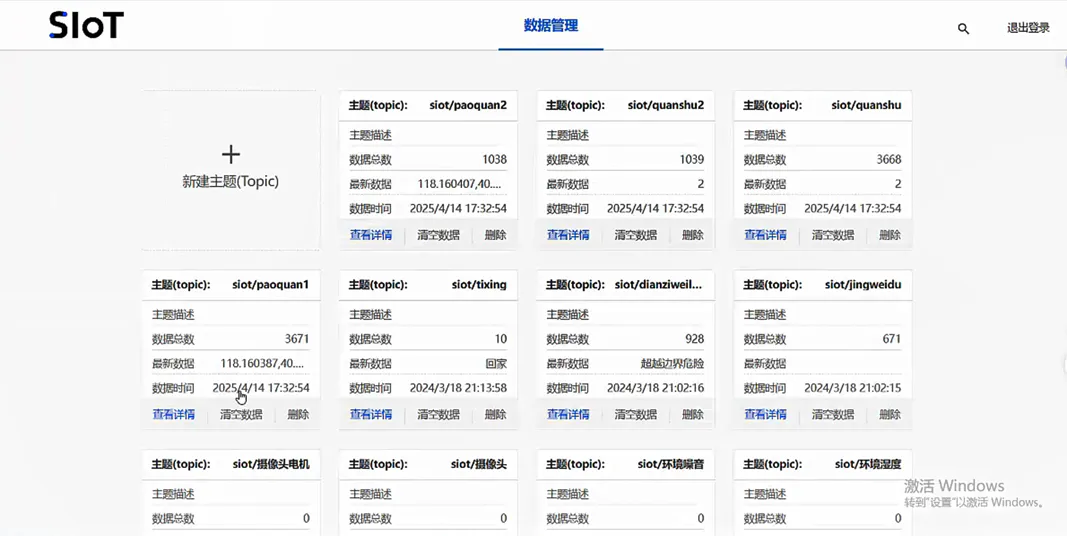Click topic name siot/dianziweil...

tap(658, 285)
